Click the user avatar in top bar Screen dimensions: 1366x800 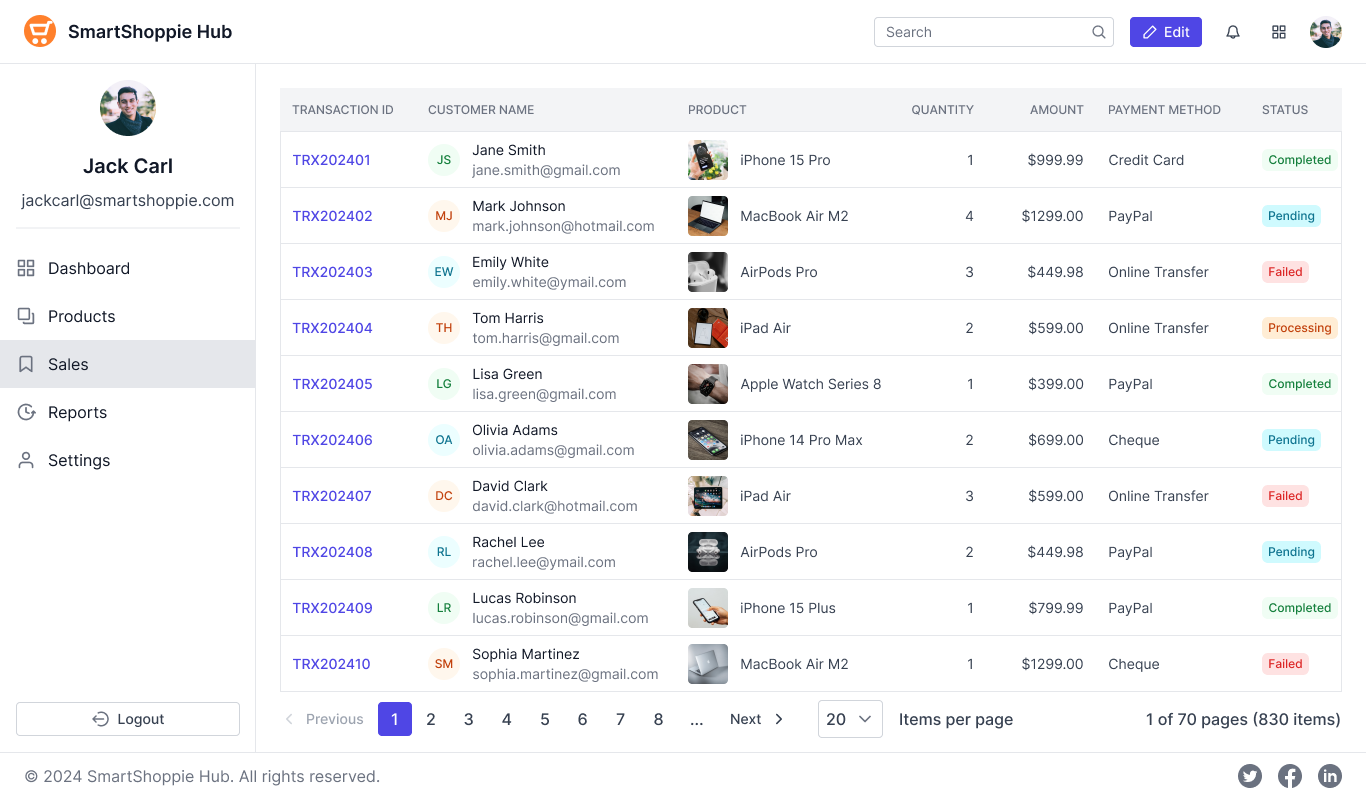click(x=1325, y=32)
